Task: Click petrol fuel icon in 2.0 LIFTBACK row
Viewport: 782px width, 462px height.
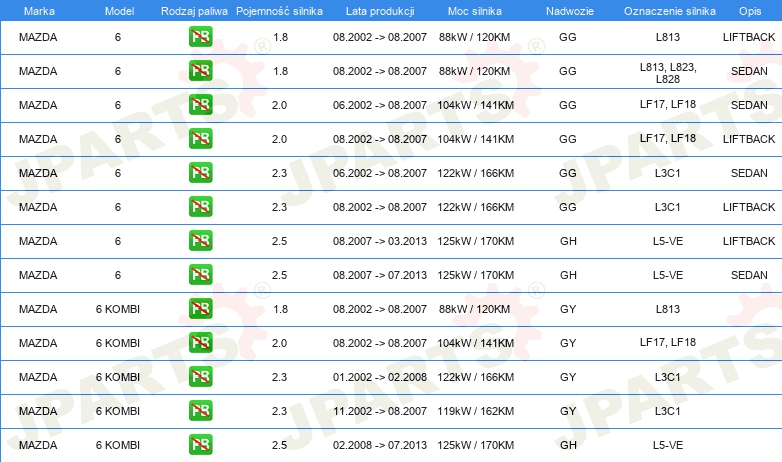Action: point(200,139)
